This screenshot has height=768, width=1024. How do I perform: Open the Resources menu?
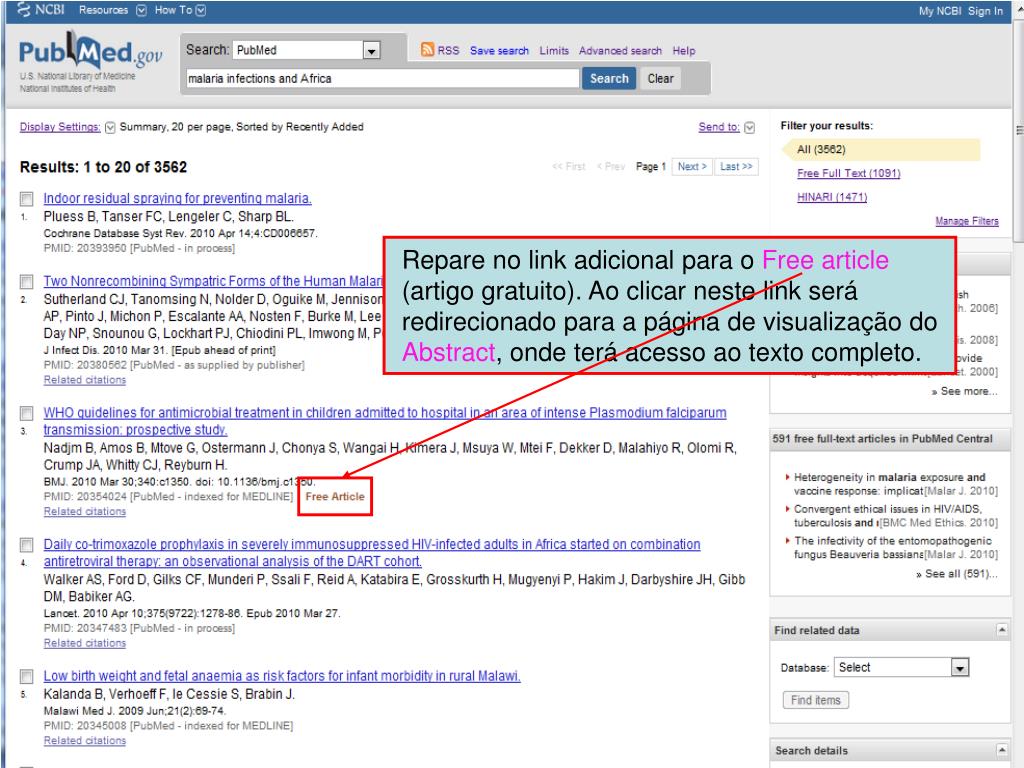pos(103,10)
